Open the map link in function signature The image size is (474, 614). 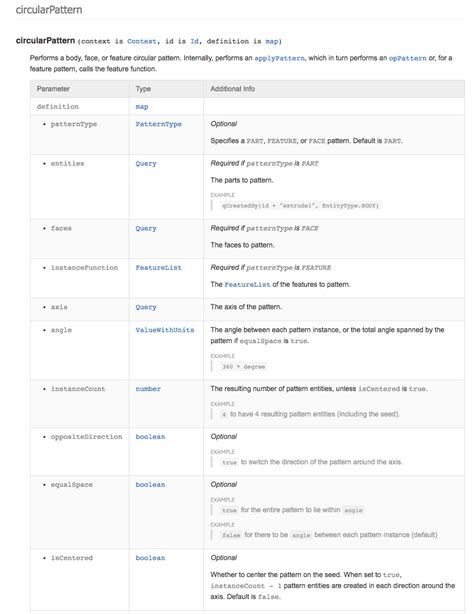(x=271, y=41)
